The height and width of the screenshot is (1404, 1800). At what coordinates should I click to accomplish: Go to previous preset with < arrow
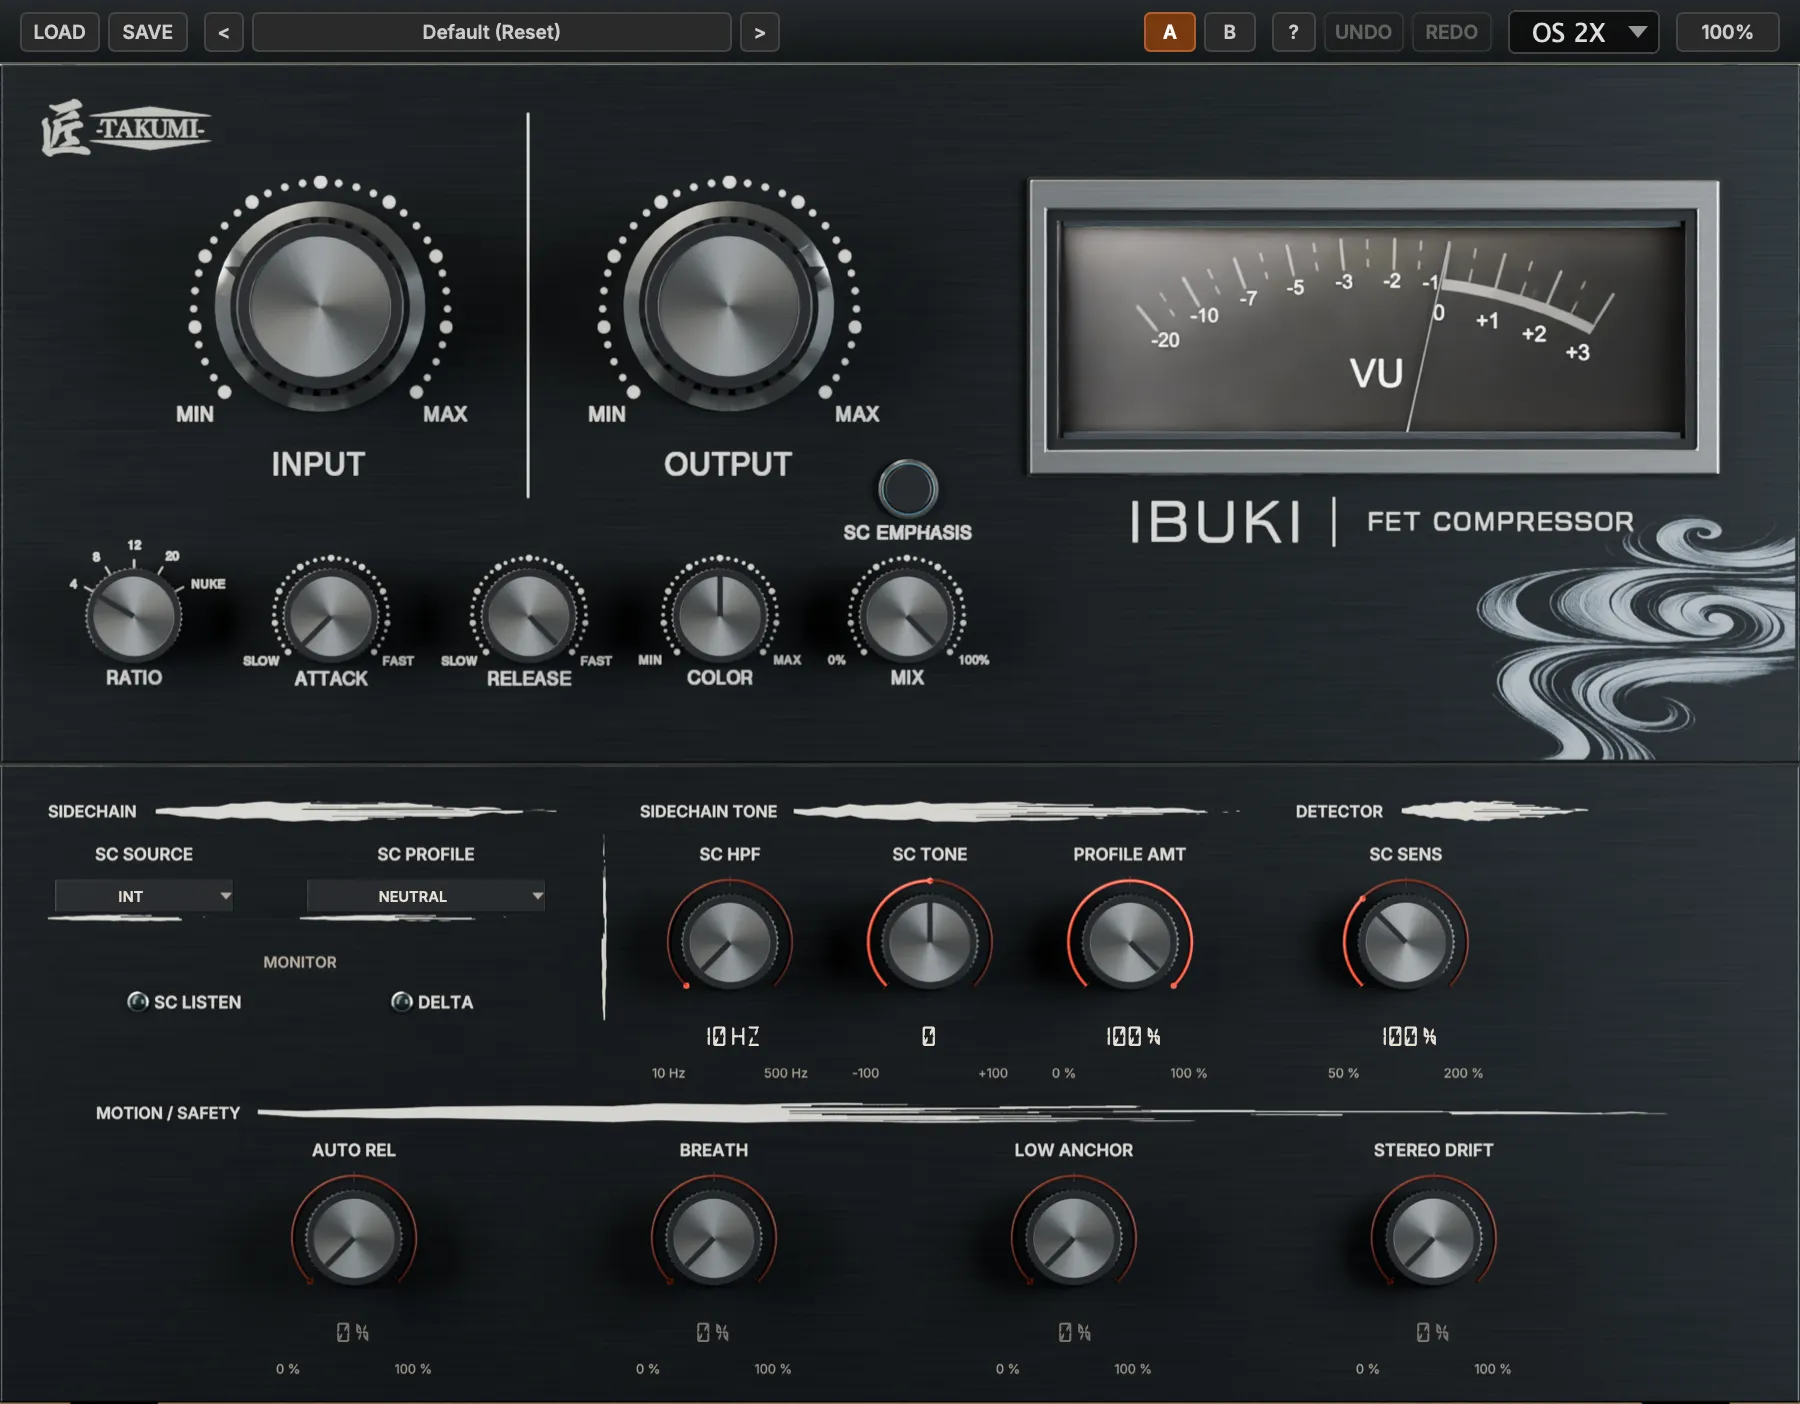tap(223, 32)
